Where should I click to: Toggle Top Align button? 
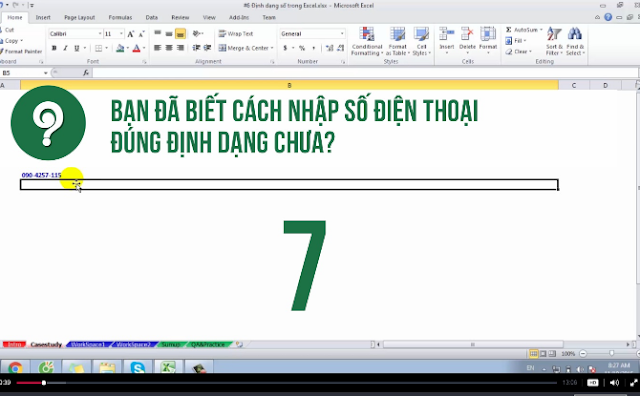point(158,33)
